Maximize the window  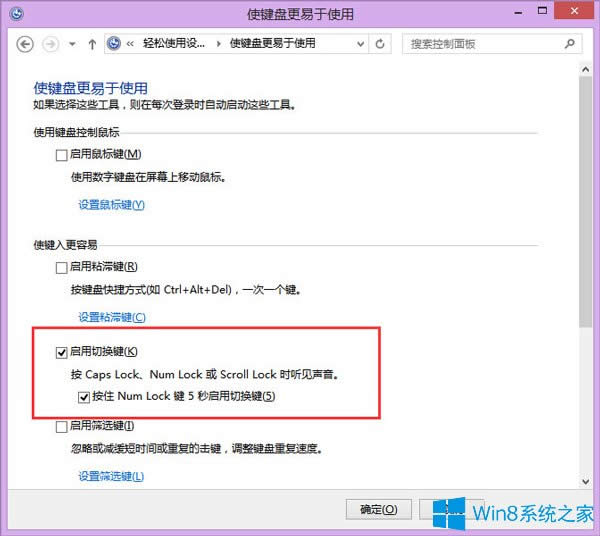tap(542, 11)
